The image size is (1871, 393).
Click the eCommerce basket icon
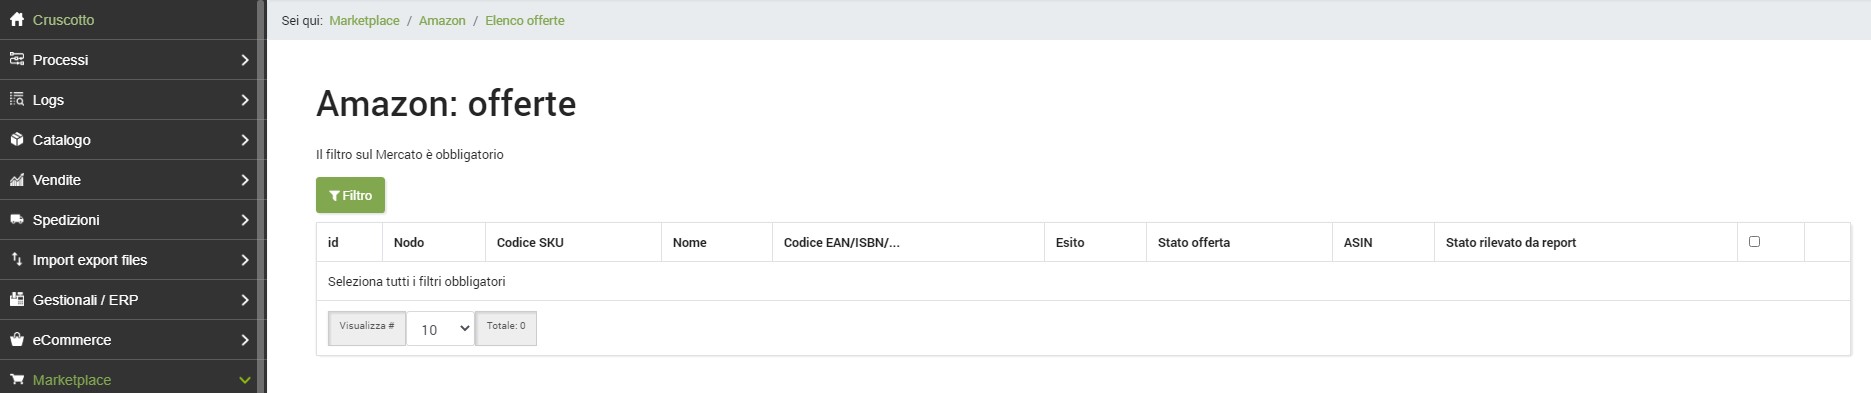tap(17, 340)
